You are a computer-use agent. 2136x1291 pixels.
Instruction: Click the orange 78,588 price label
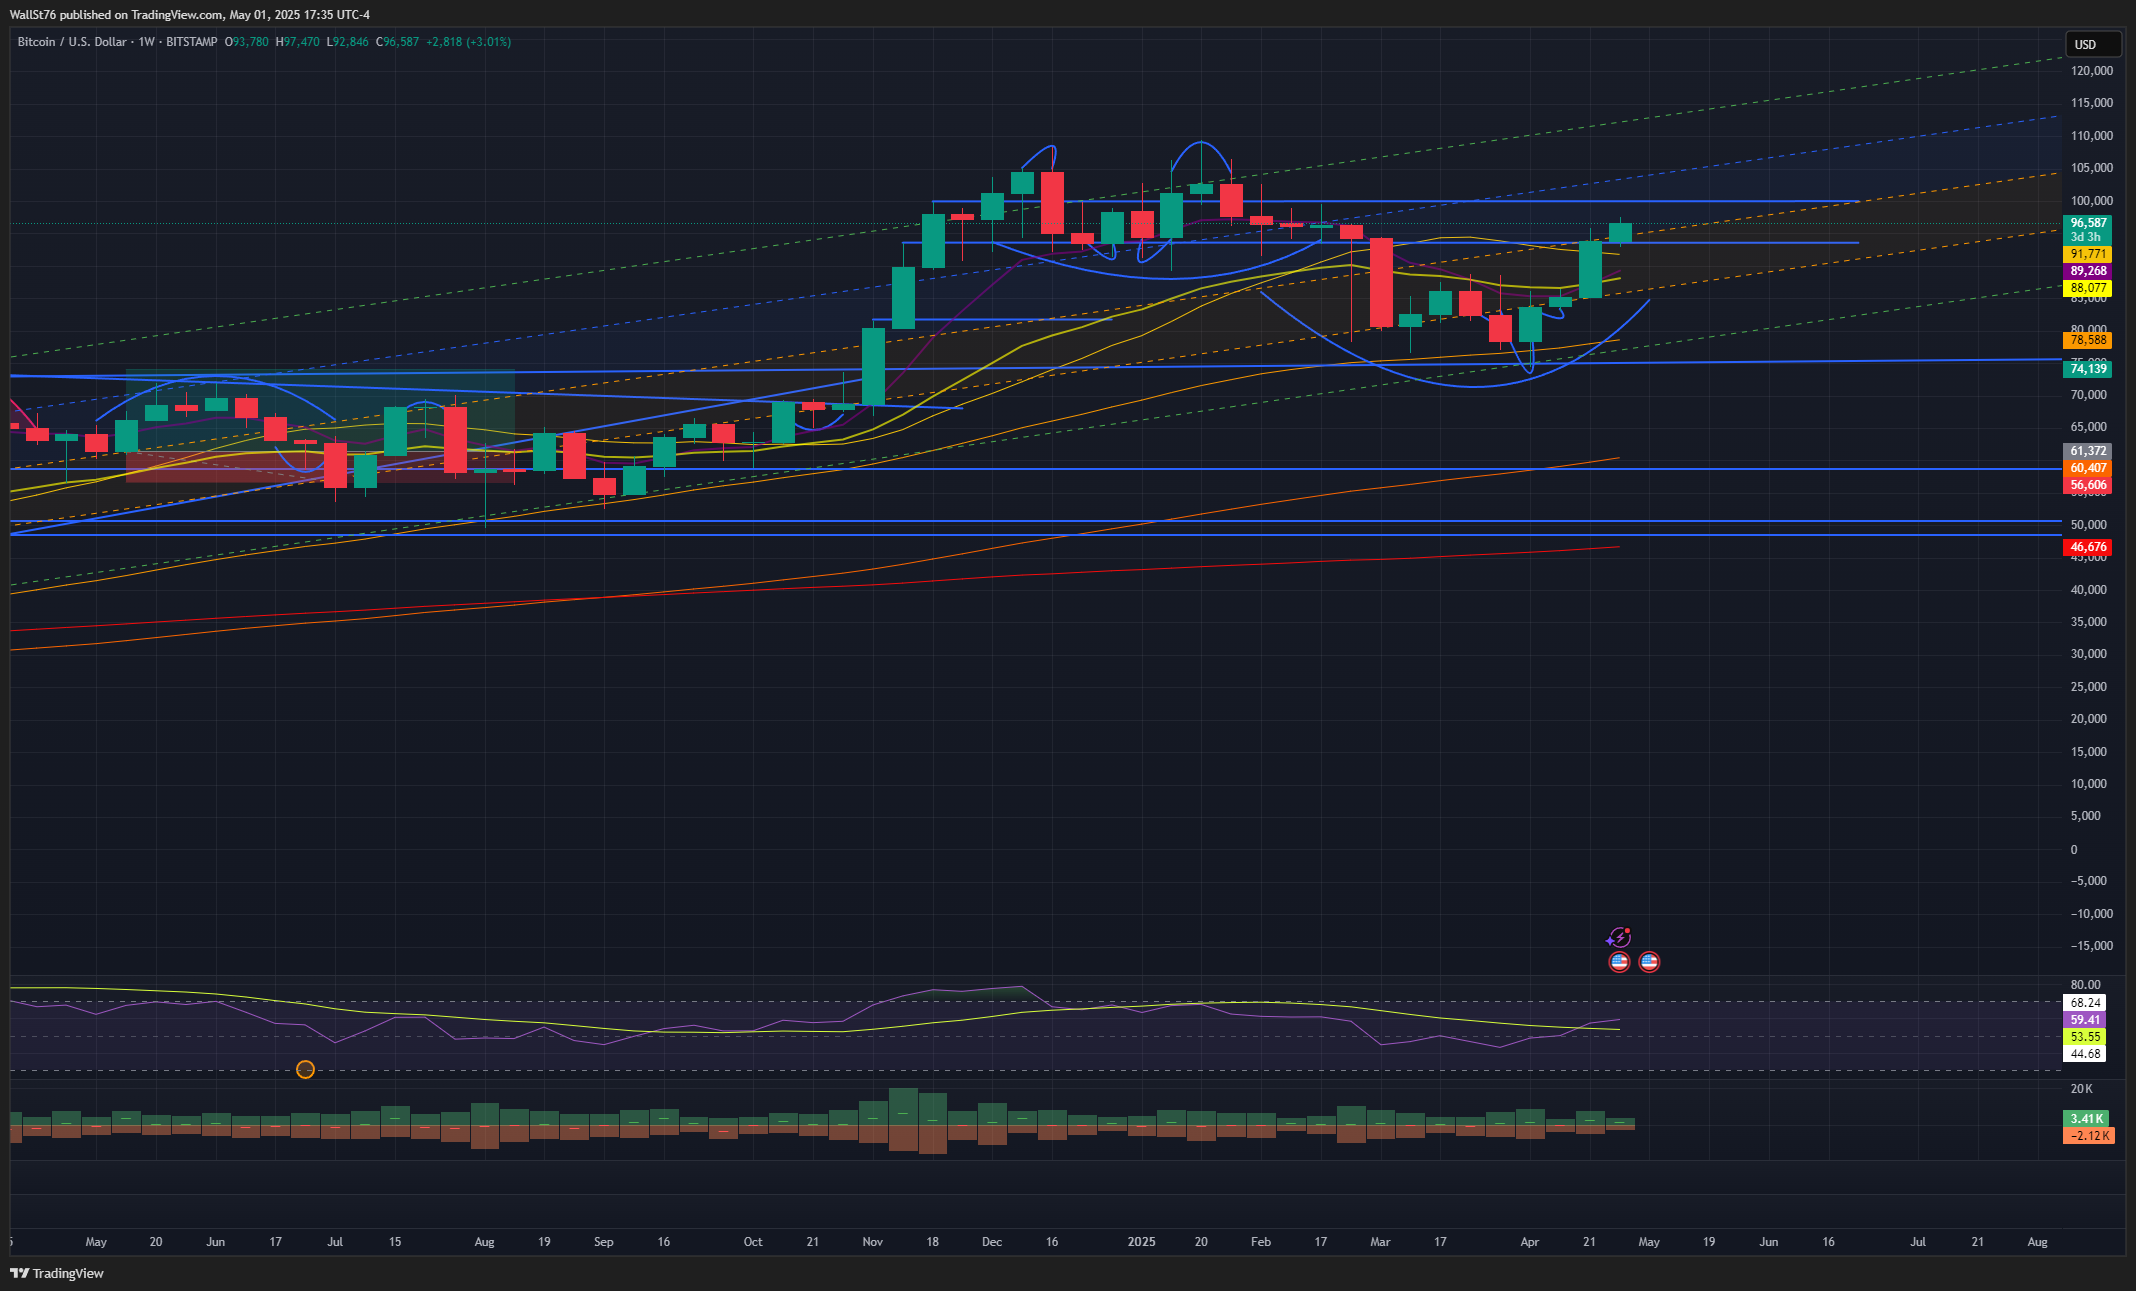[2088, 340]
